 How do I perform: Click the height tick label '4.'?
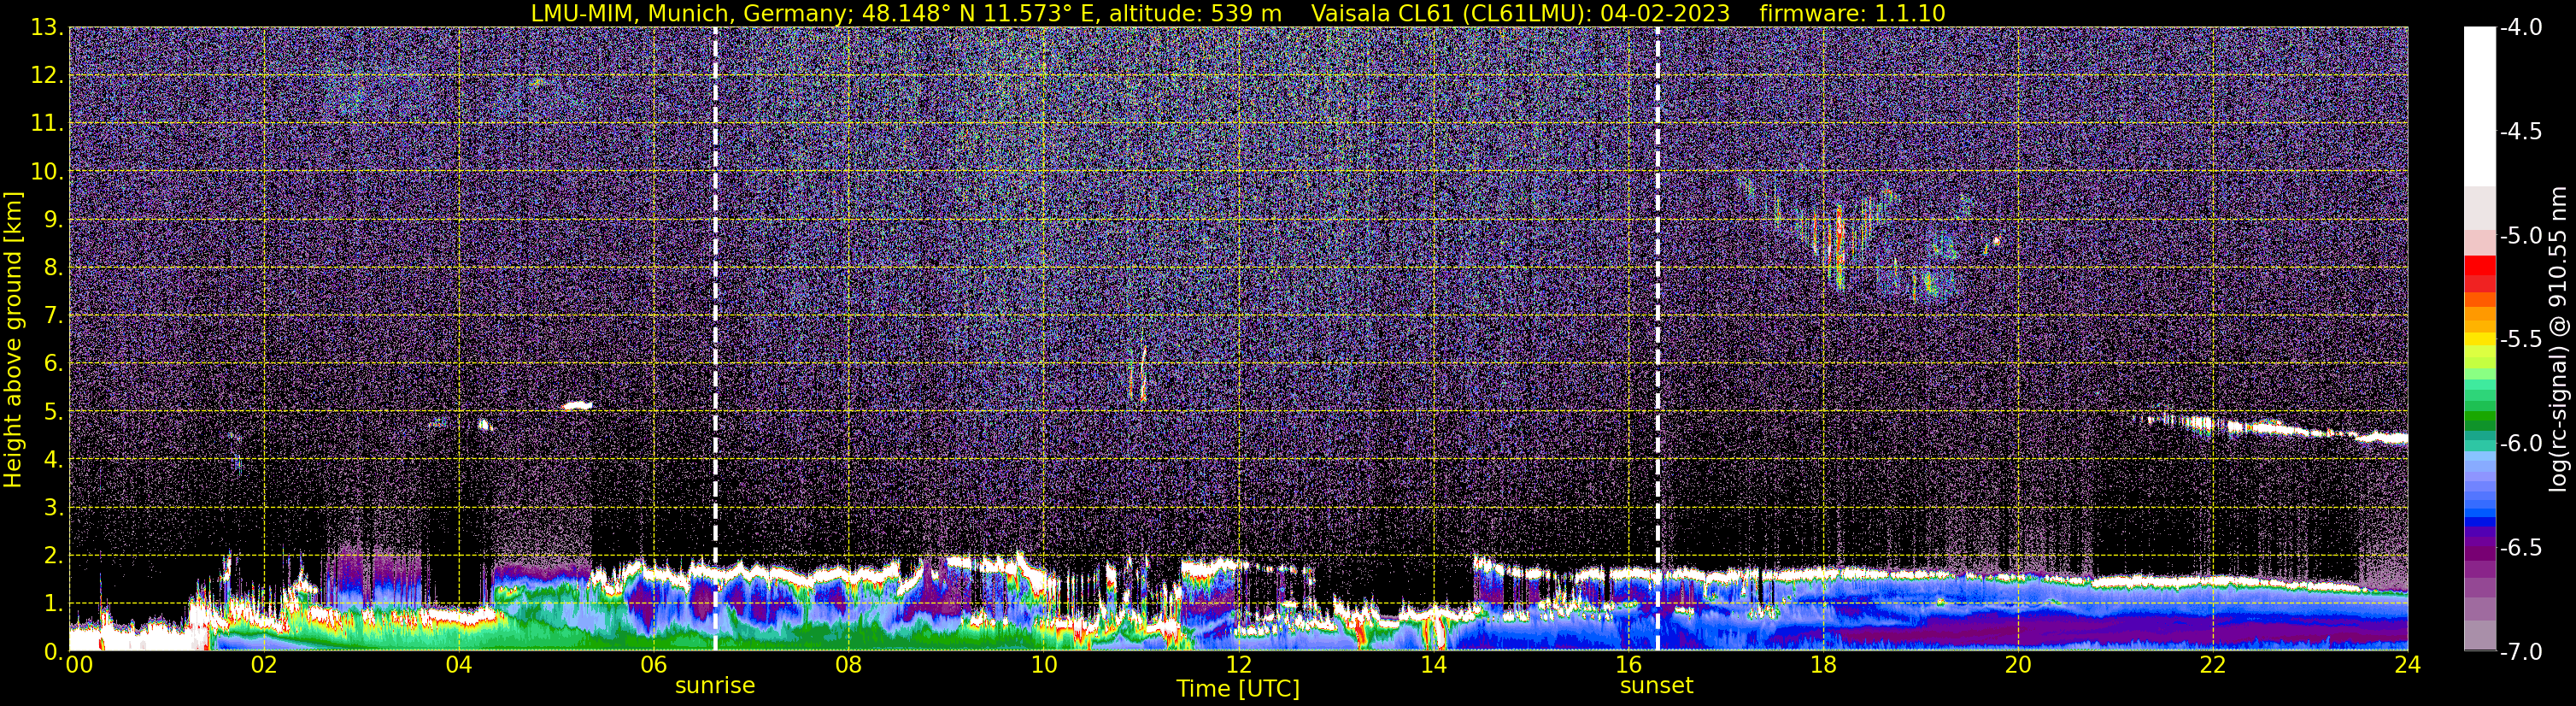tap(53, 460)
